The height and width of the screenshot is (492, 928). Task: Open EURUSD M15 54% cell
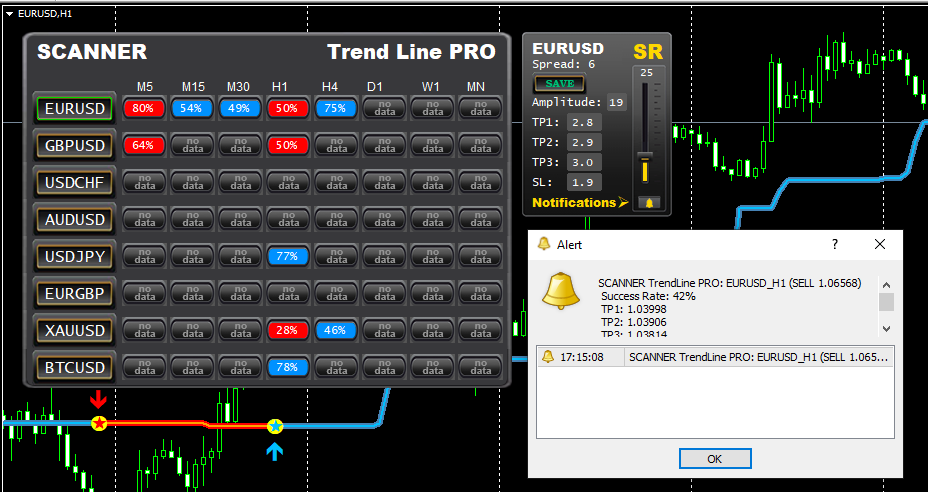pos(192,108)
